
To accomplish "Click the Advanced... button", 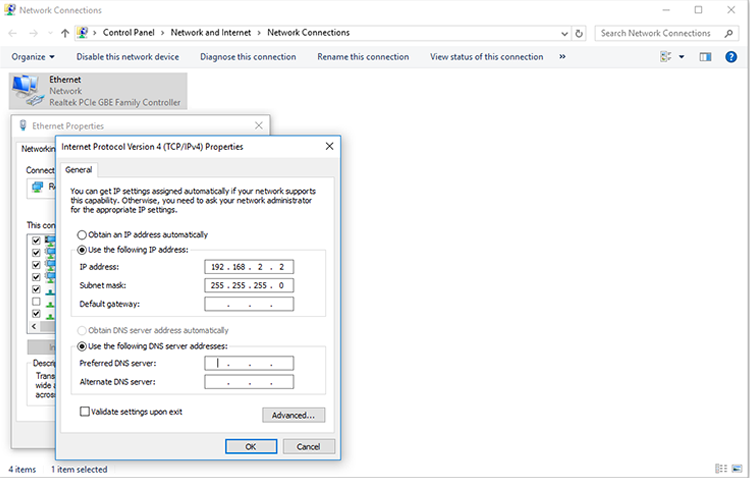I will click(293, 414).
